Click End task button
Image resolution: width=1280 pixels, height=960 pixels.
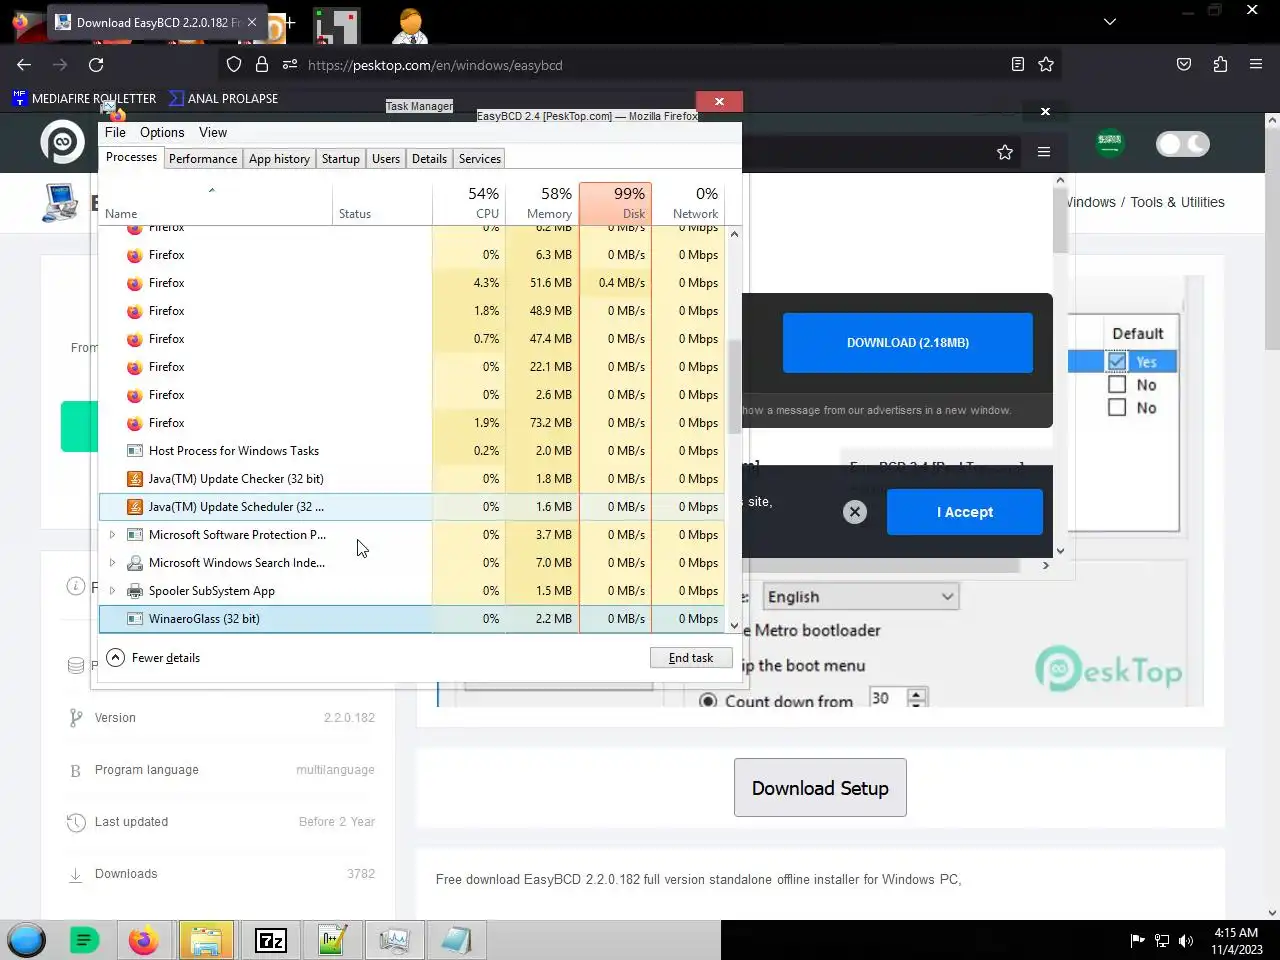pos(691,658)
